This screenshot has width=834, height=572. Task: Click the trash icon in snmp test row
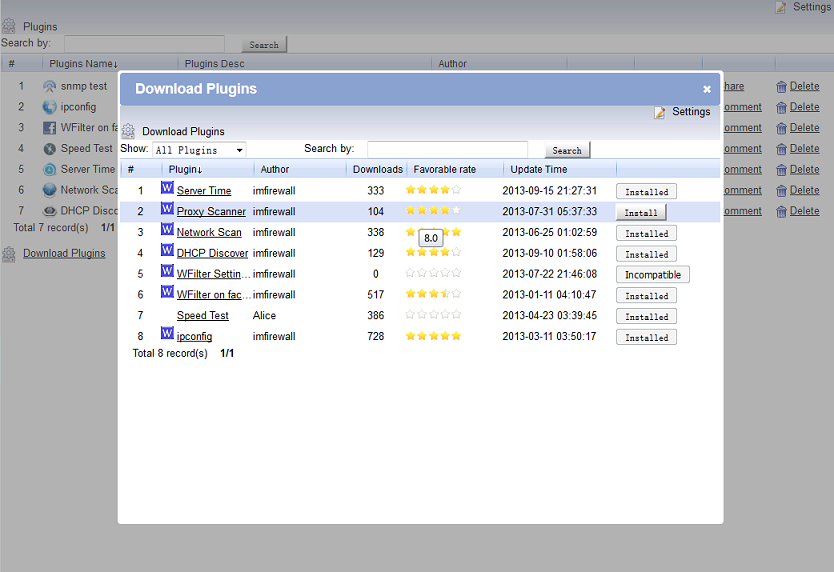point(781,87)
